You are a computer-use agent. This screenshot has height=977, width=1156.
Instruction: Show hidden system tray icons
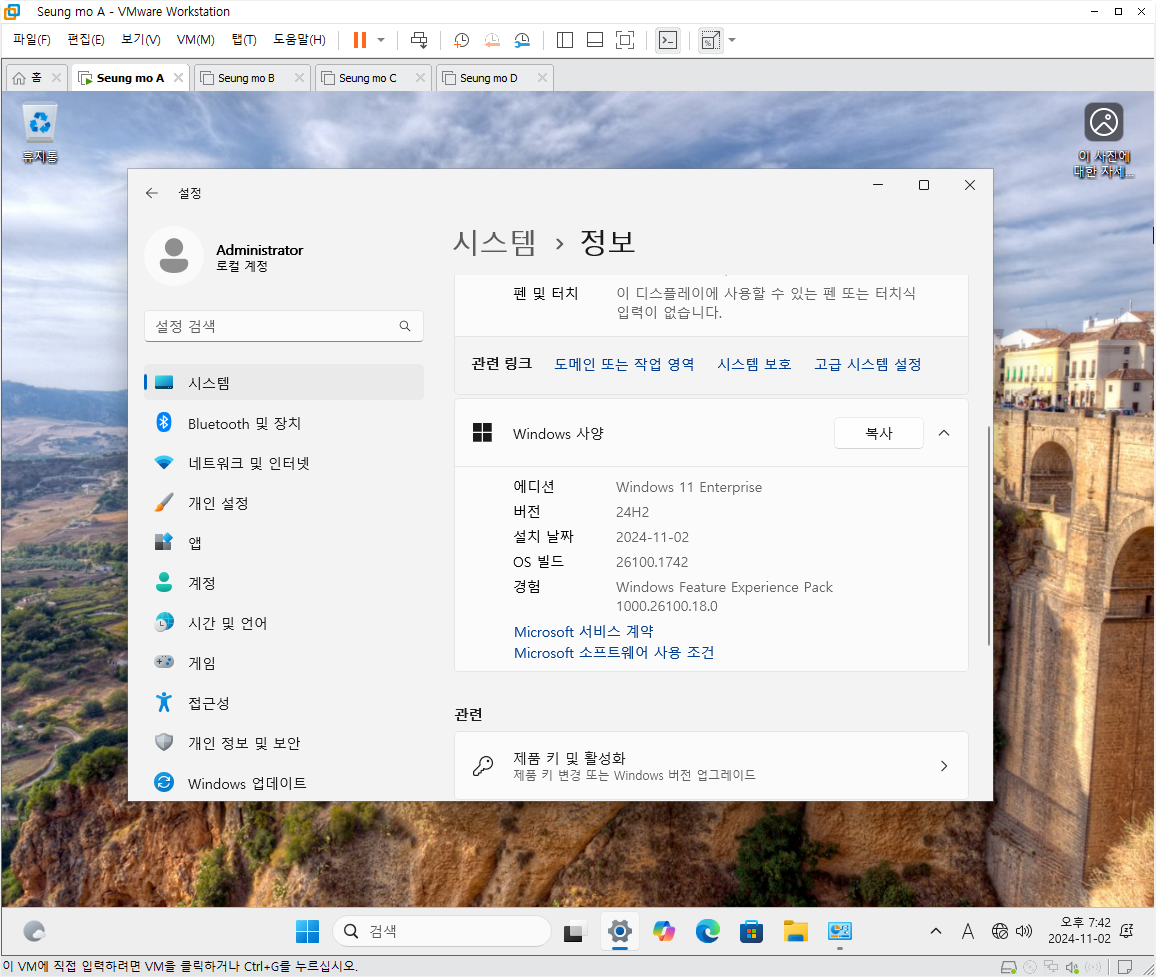click(936, 931)
